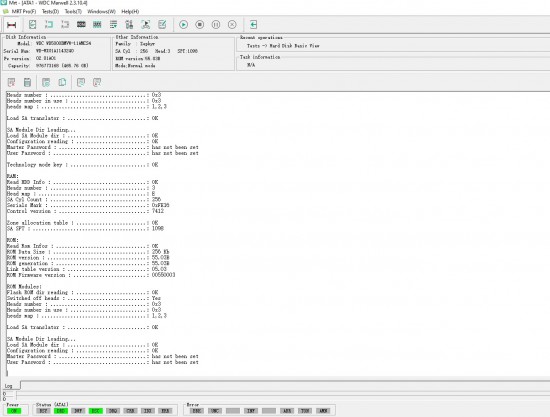Click the green RAM chip toolbar icon
550x417 pixels.
coord(97,25)
